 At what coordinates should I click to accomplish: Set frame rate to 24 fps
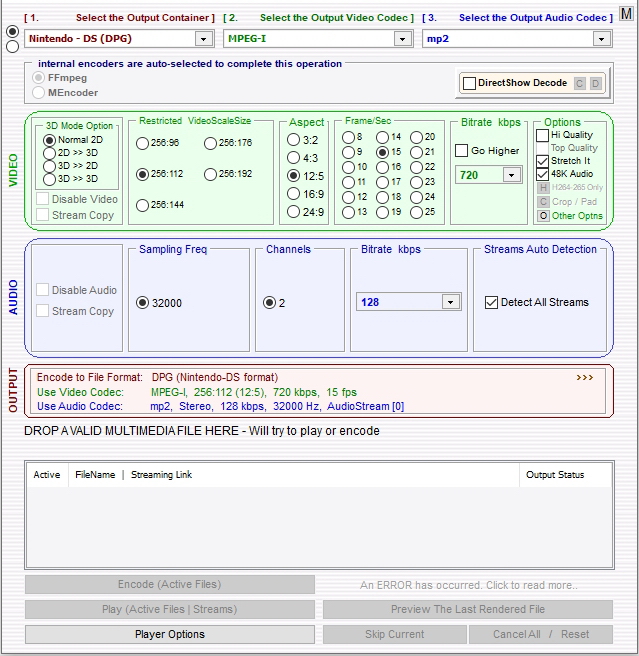pyautogui.click(x=416, y=197)
